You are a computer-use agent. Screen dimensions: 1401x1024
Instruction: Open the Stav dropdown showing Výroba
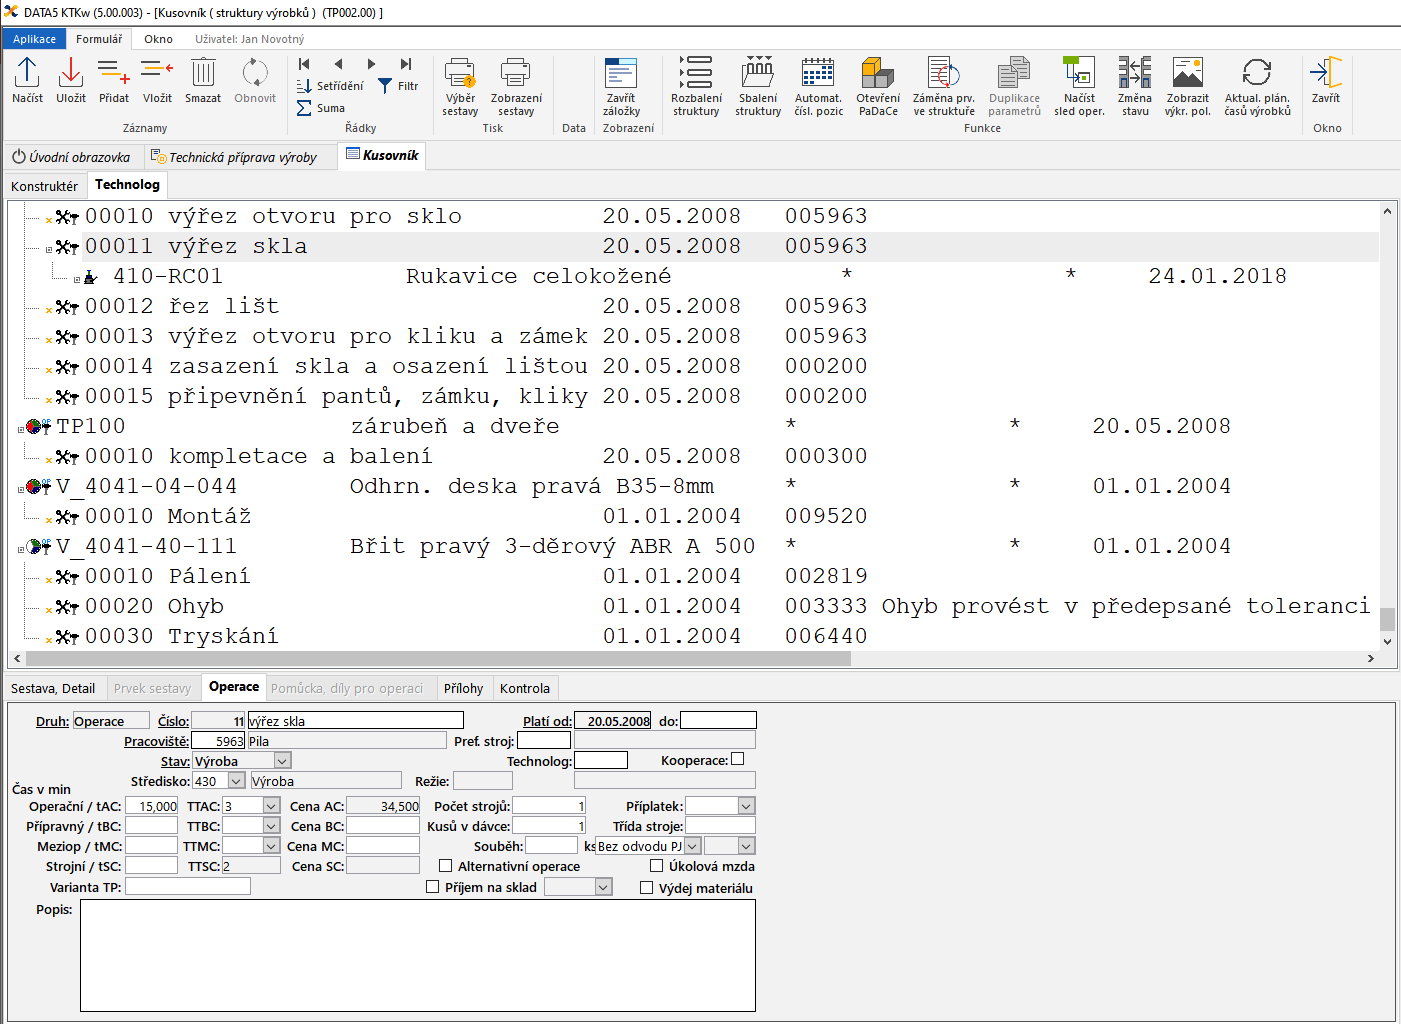282,761
